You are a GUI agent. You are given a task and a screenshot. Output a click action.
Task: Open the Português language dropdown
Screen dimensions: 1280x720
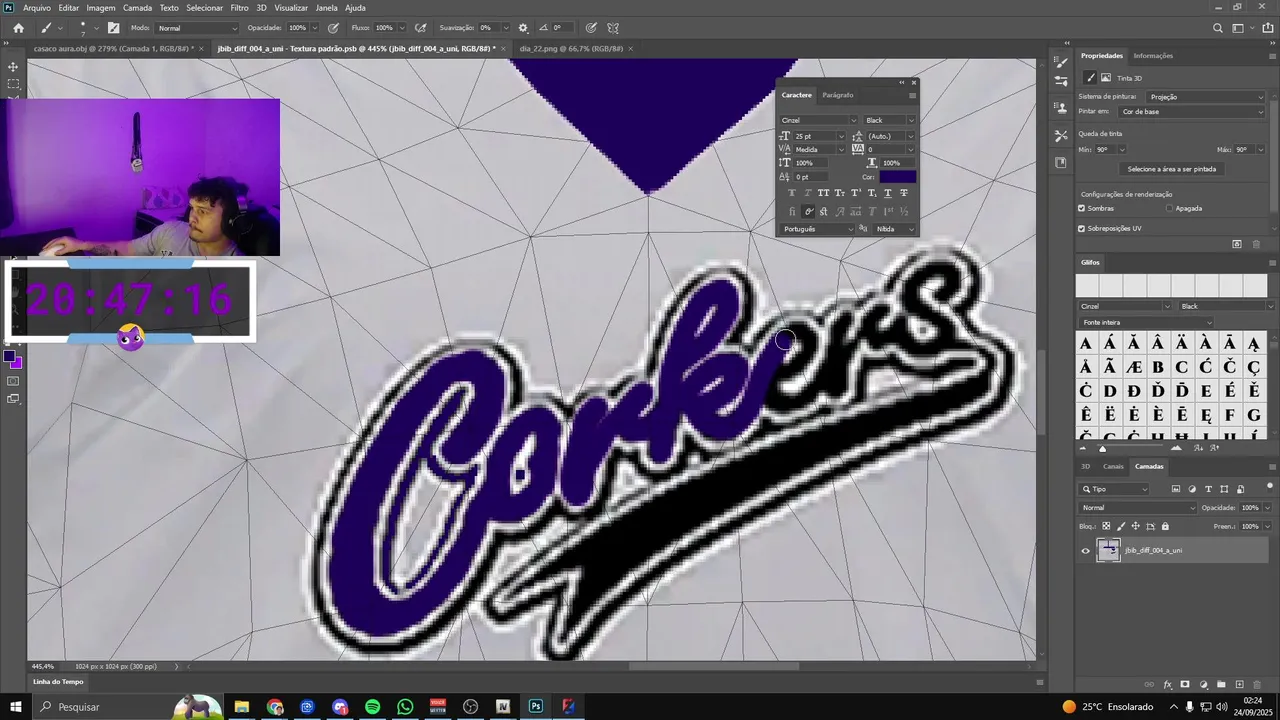[x=818, y=229]
